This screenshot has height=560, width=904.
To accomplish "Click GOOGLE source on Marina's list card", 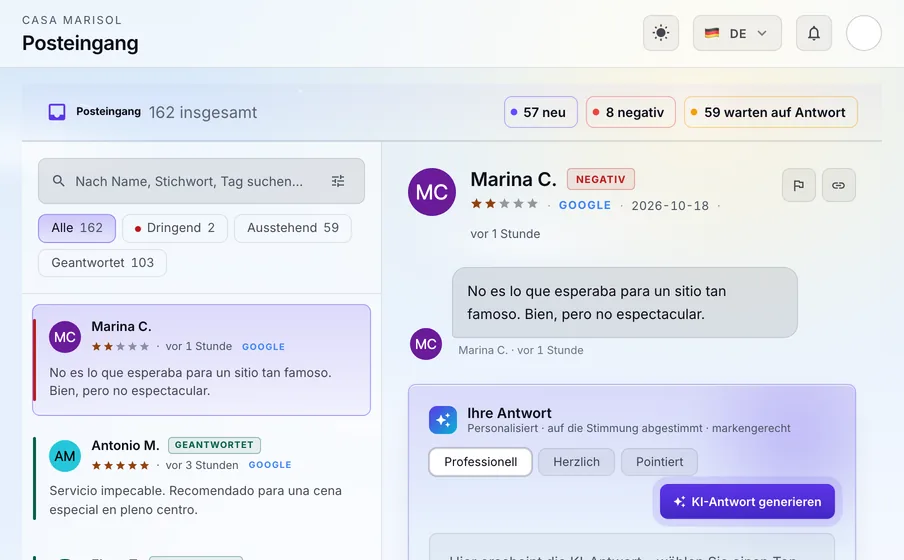I will (263, 347).
